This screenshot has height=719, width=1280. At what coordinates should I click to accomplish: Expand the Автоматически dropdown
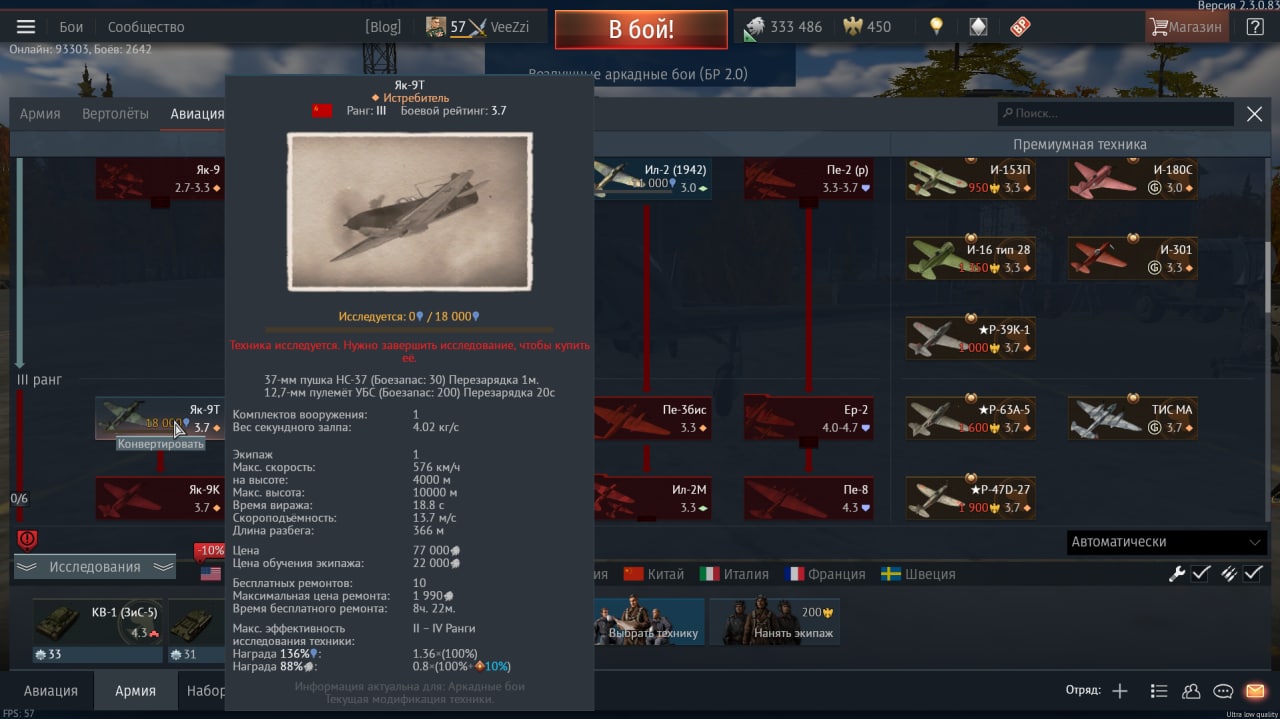pyautogui.click(x=1166, y=542)
